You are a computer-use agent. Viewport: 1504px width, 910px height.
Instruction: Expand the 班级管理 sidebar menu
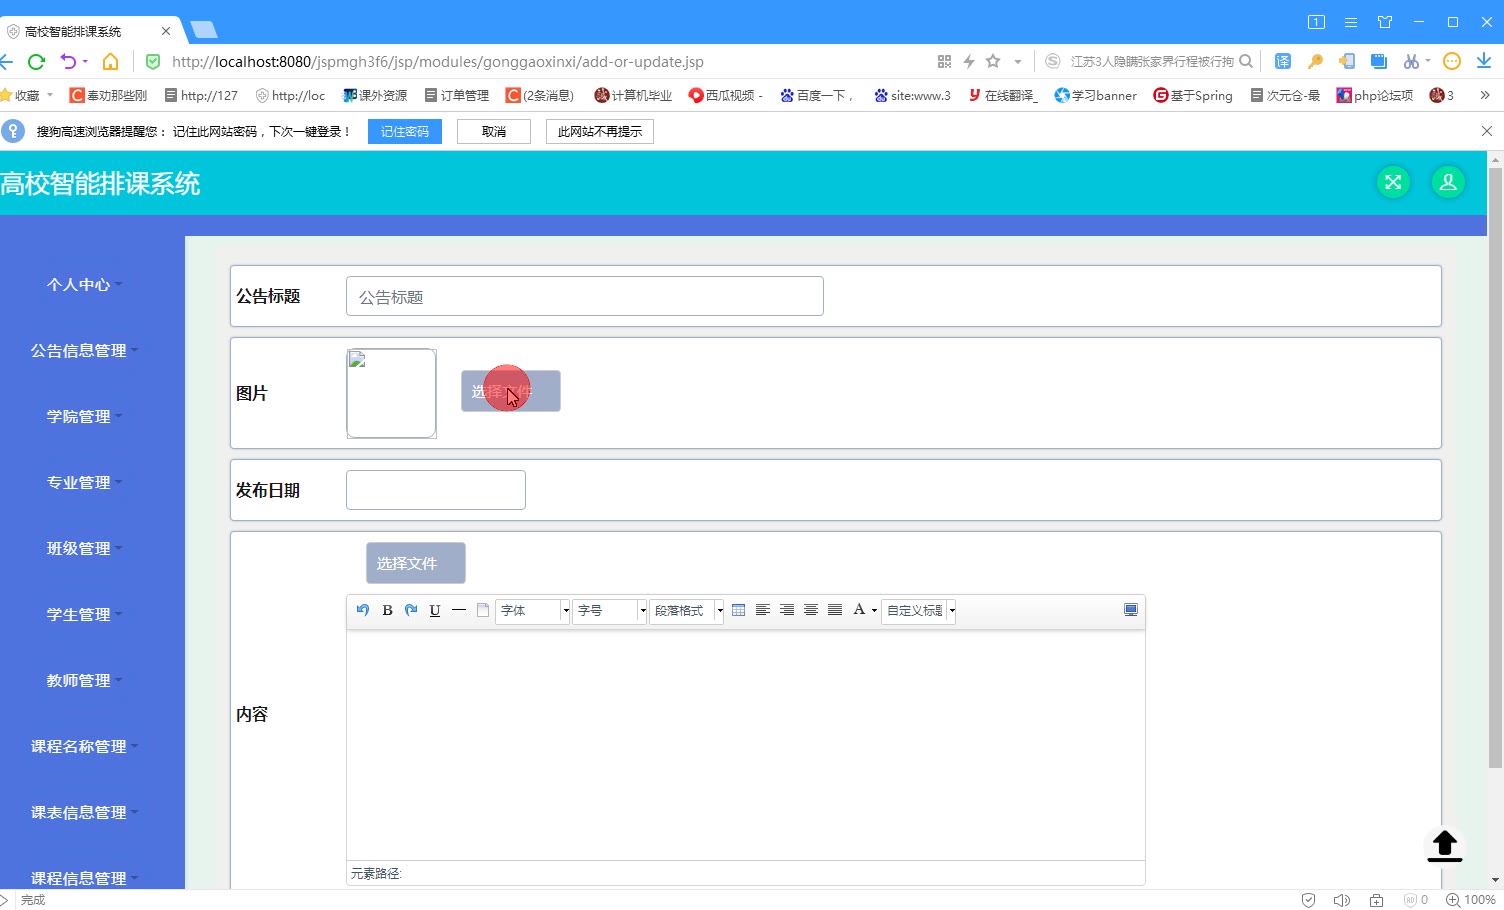click(x=84, y=549)
